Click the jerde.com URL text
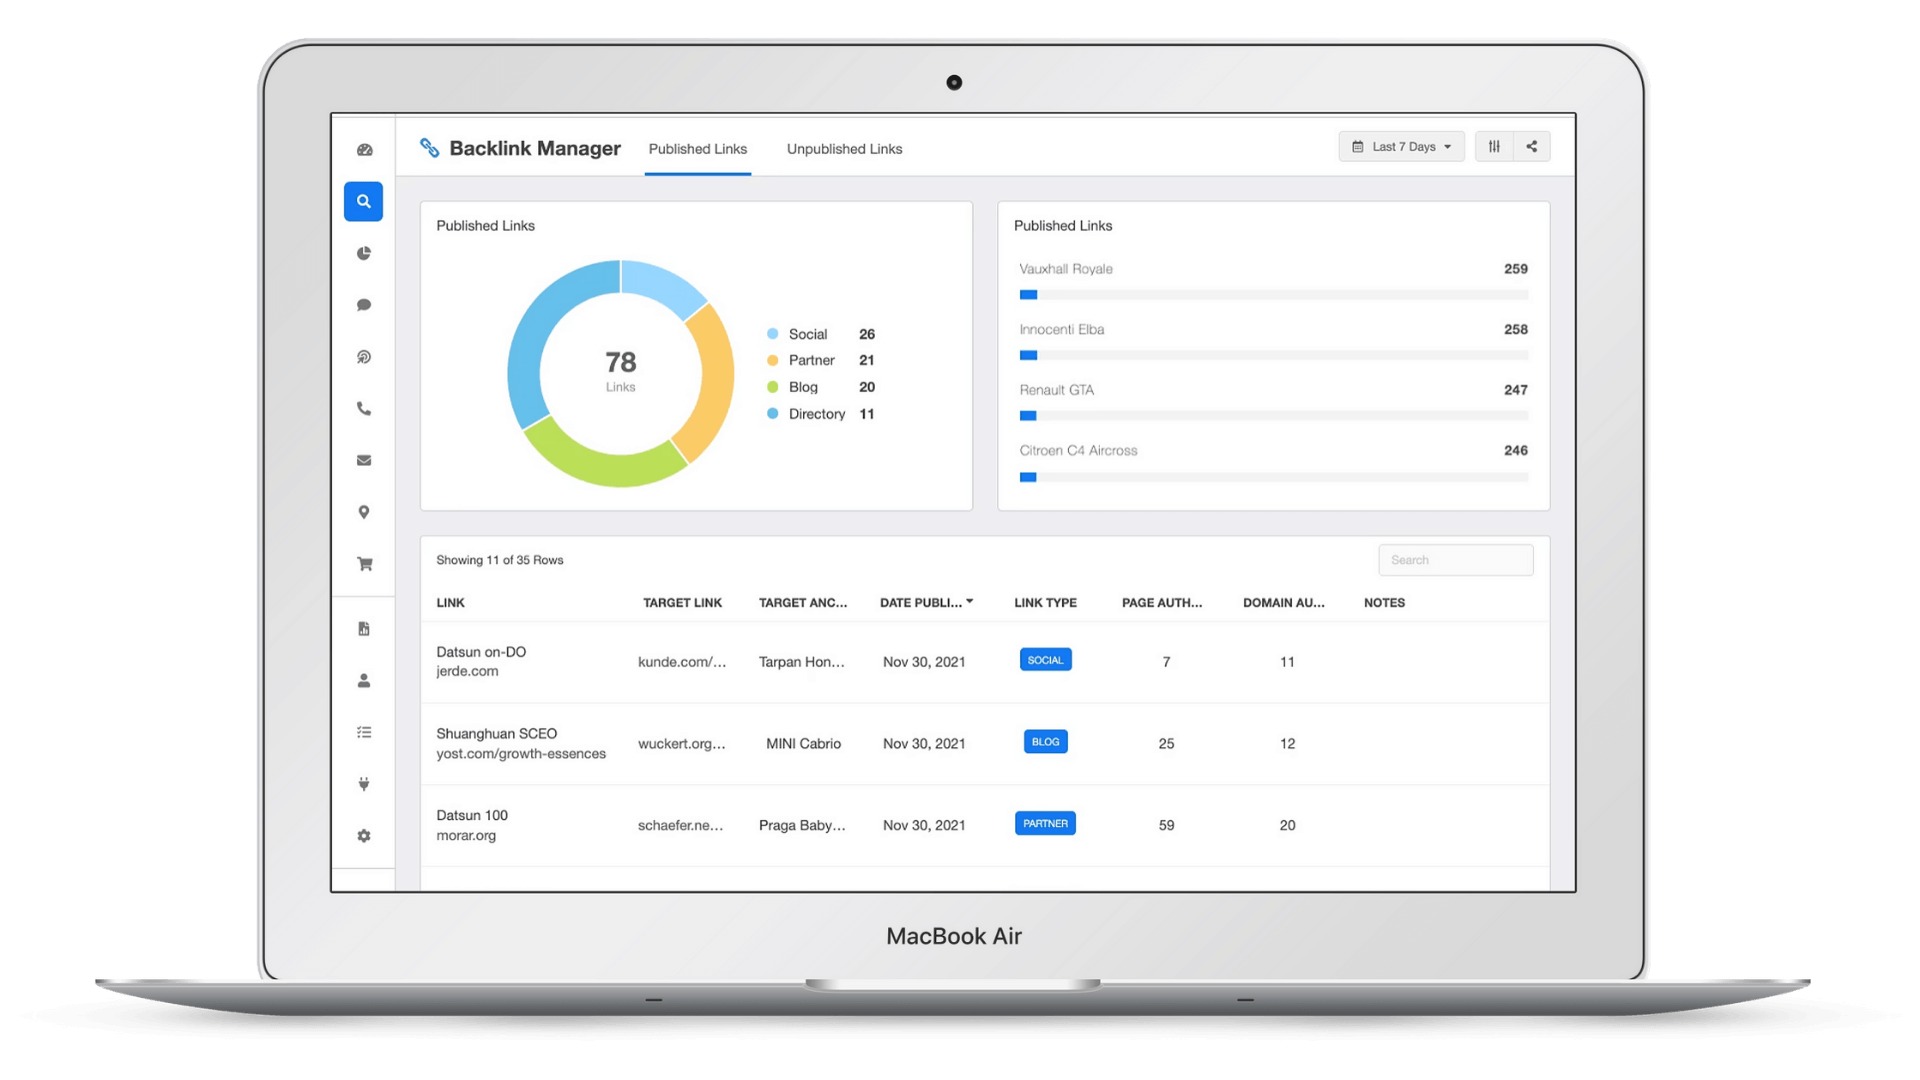 pos(467,671)
